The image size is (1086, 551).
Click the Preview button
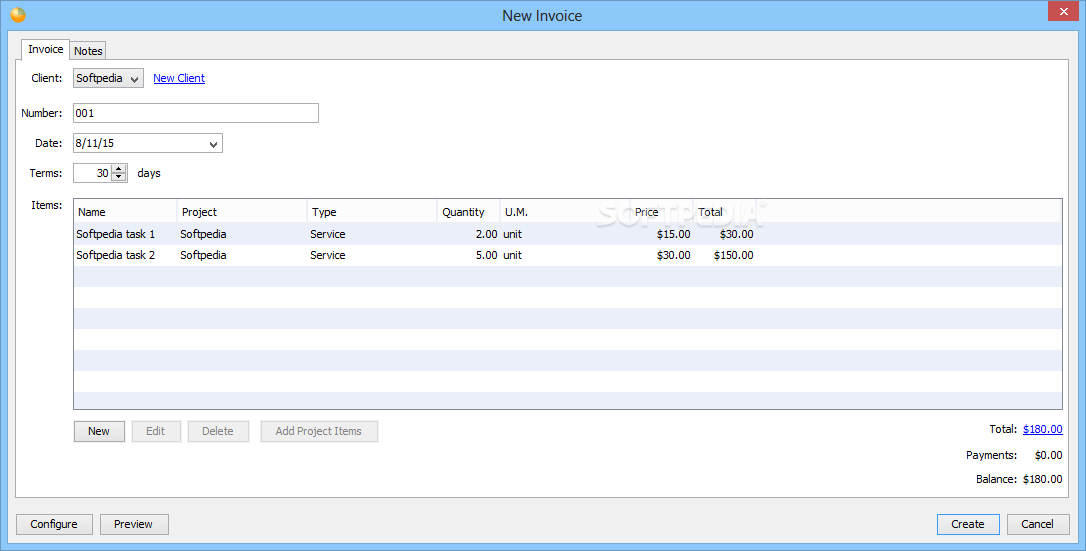point(134,524)
